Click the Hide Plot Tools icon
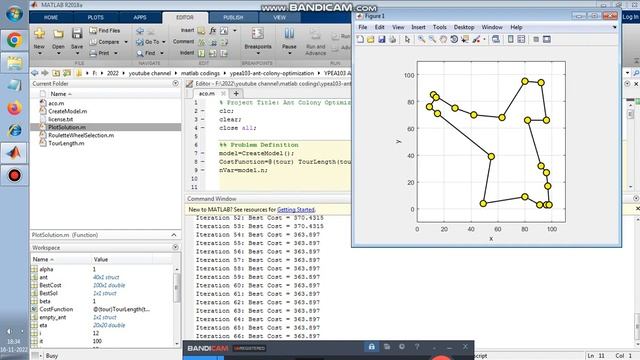640x360 pixels. pyautogui.click(x=536, y=39)
